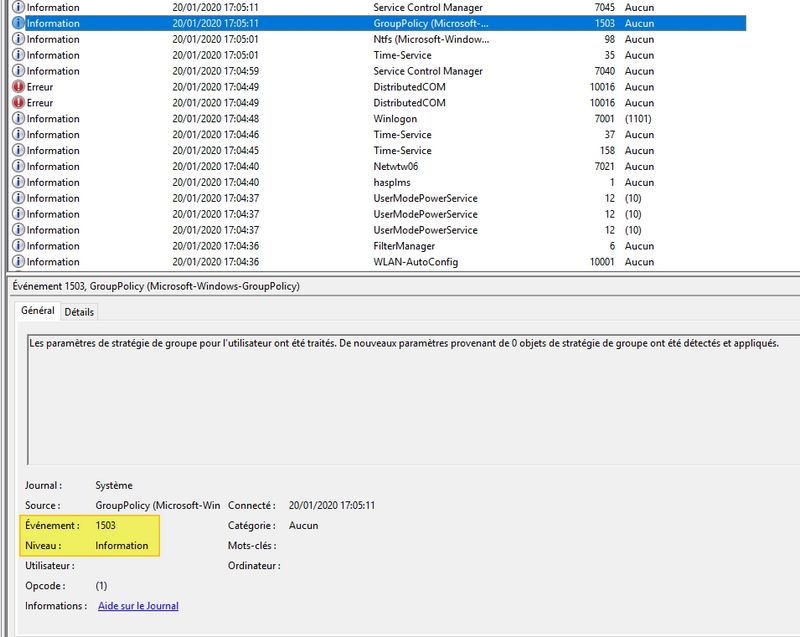The image size is (800, 637).
Task: Click information icon on the selected GroupPolicy row
Action: coord(18,23)
